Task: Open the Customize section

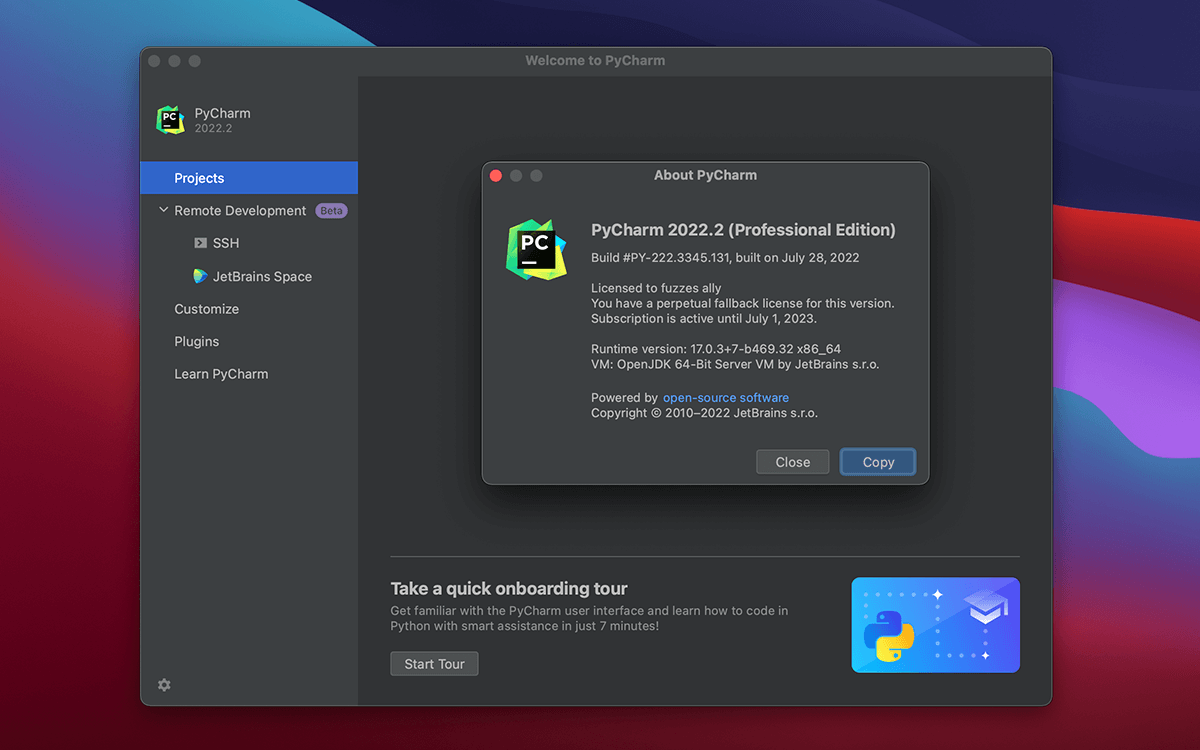Action: (x=206, y=309)
